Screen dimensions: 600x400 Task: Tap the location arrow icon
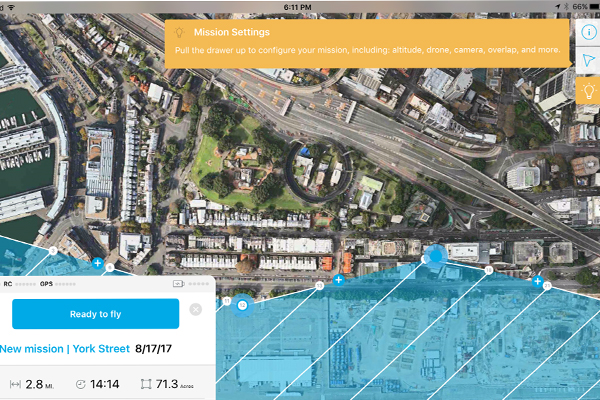point(589,60)
